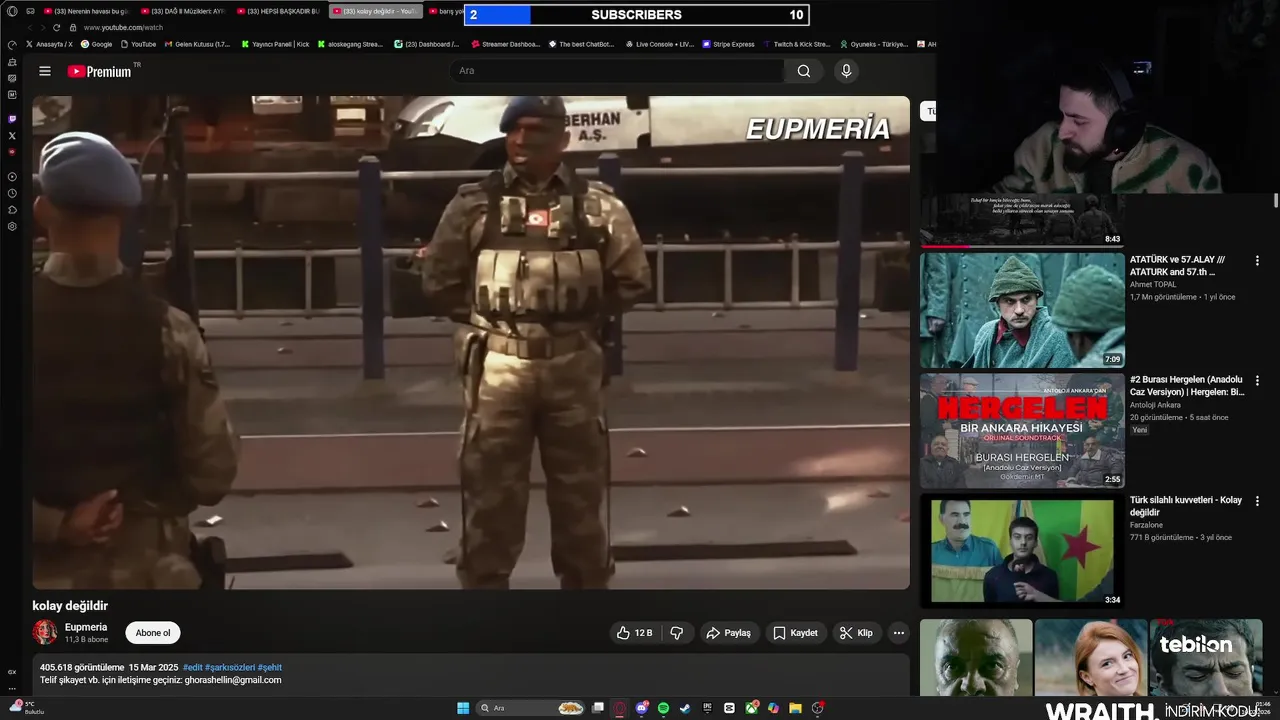Go to the YouTube Premium home logo
This screenshot has width=1280, height=720.
pos(100,71)
